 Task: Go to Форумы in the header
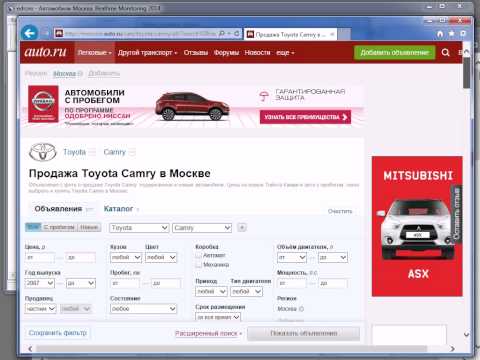[226, 53]
